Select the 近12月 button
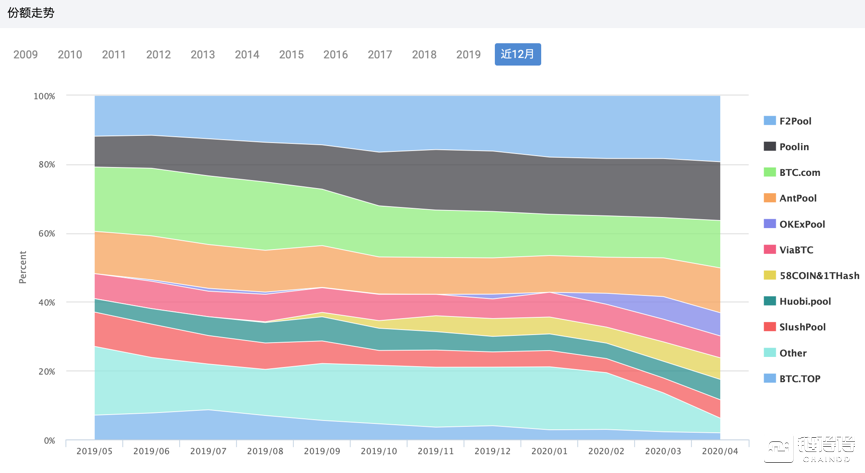The width and height of the screenshot is (865, 473). pos(518,55)
